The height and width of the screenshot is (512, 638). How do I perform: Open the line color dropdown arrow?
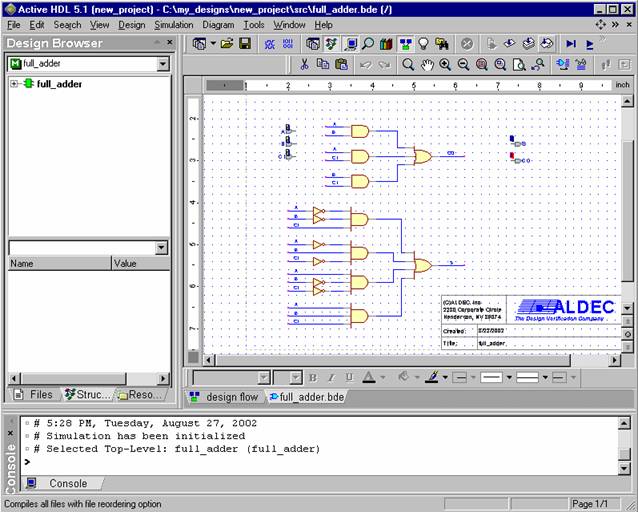445,378
